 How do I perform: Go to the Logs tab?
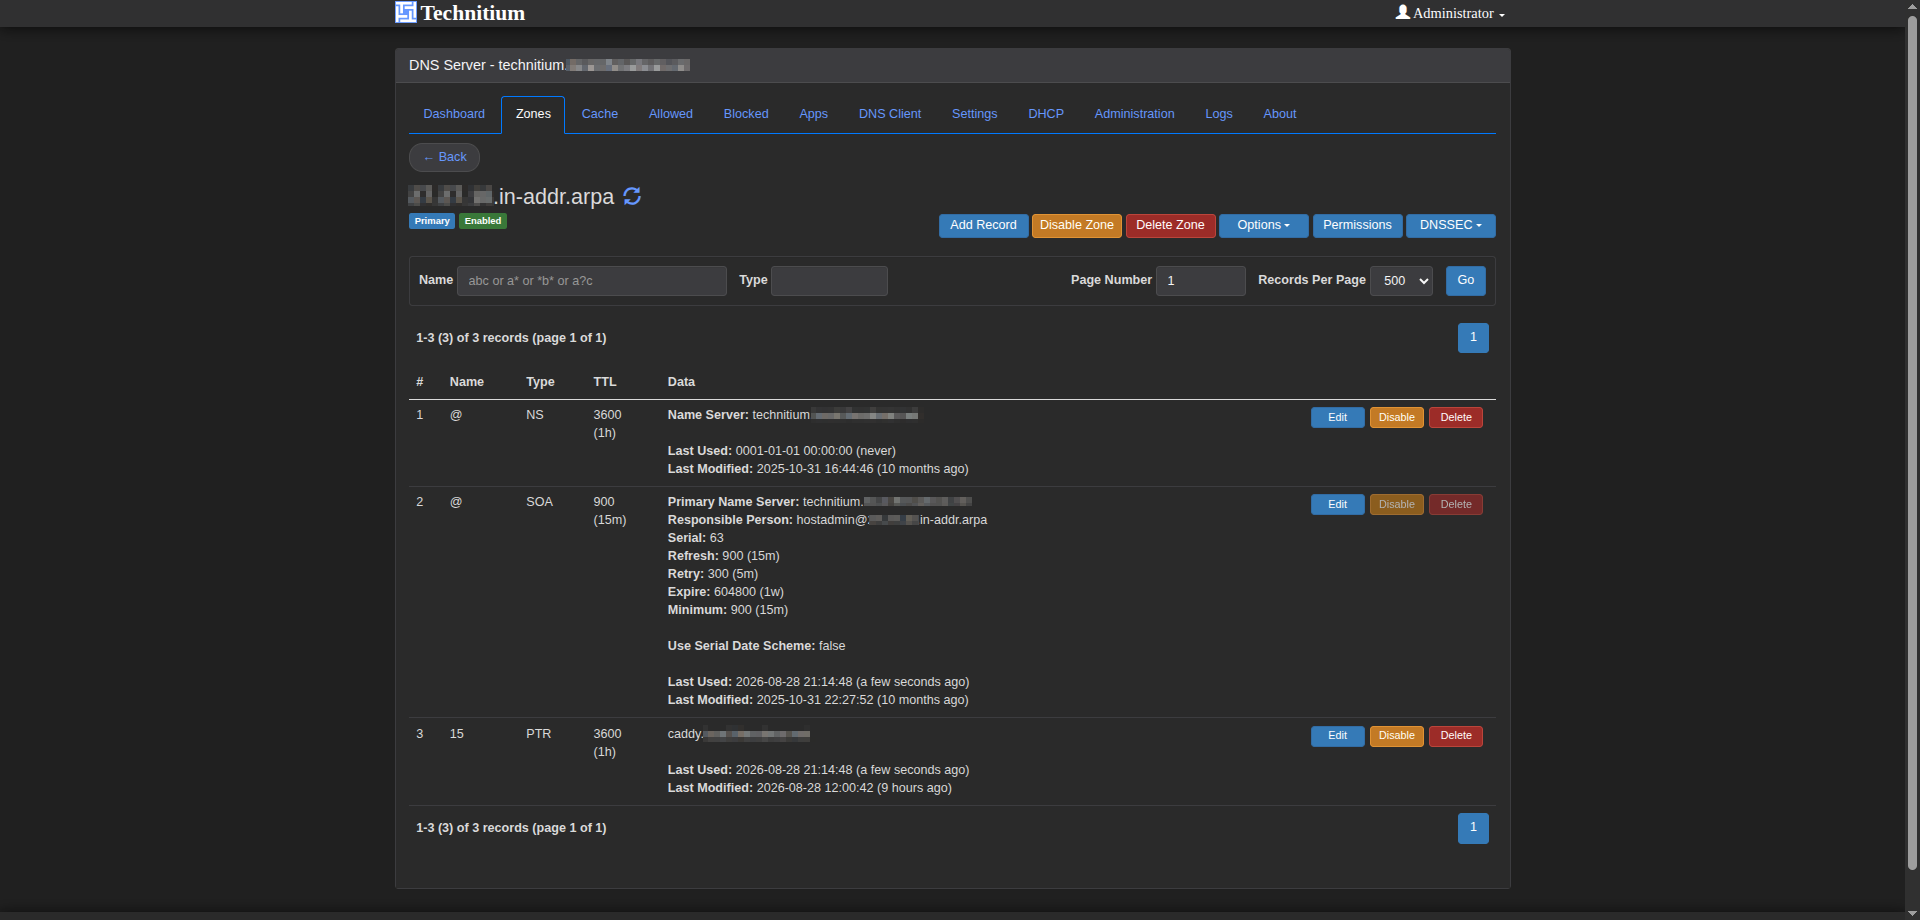tap(1218, 114)
